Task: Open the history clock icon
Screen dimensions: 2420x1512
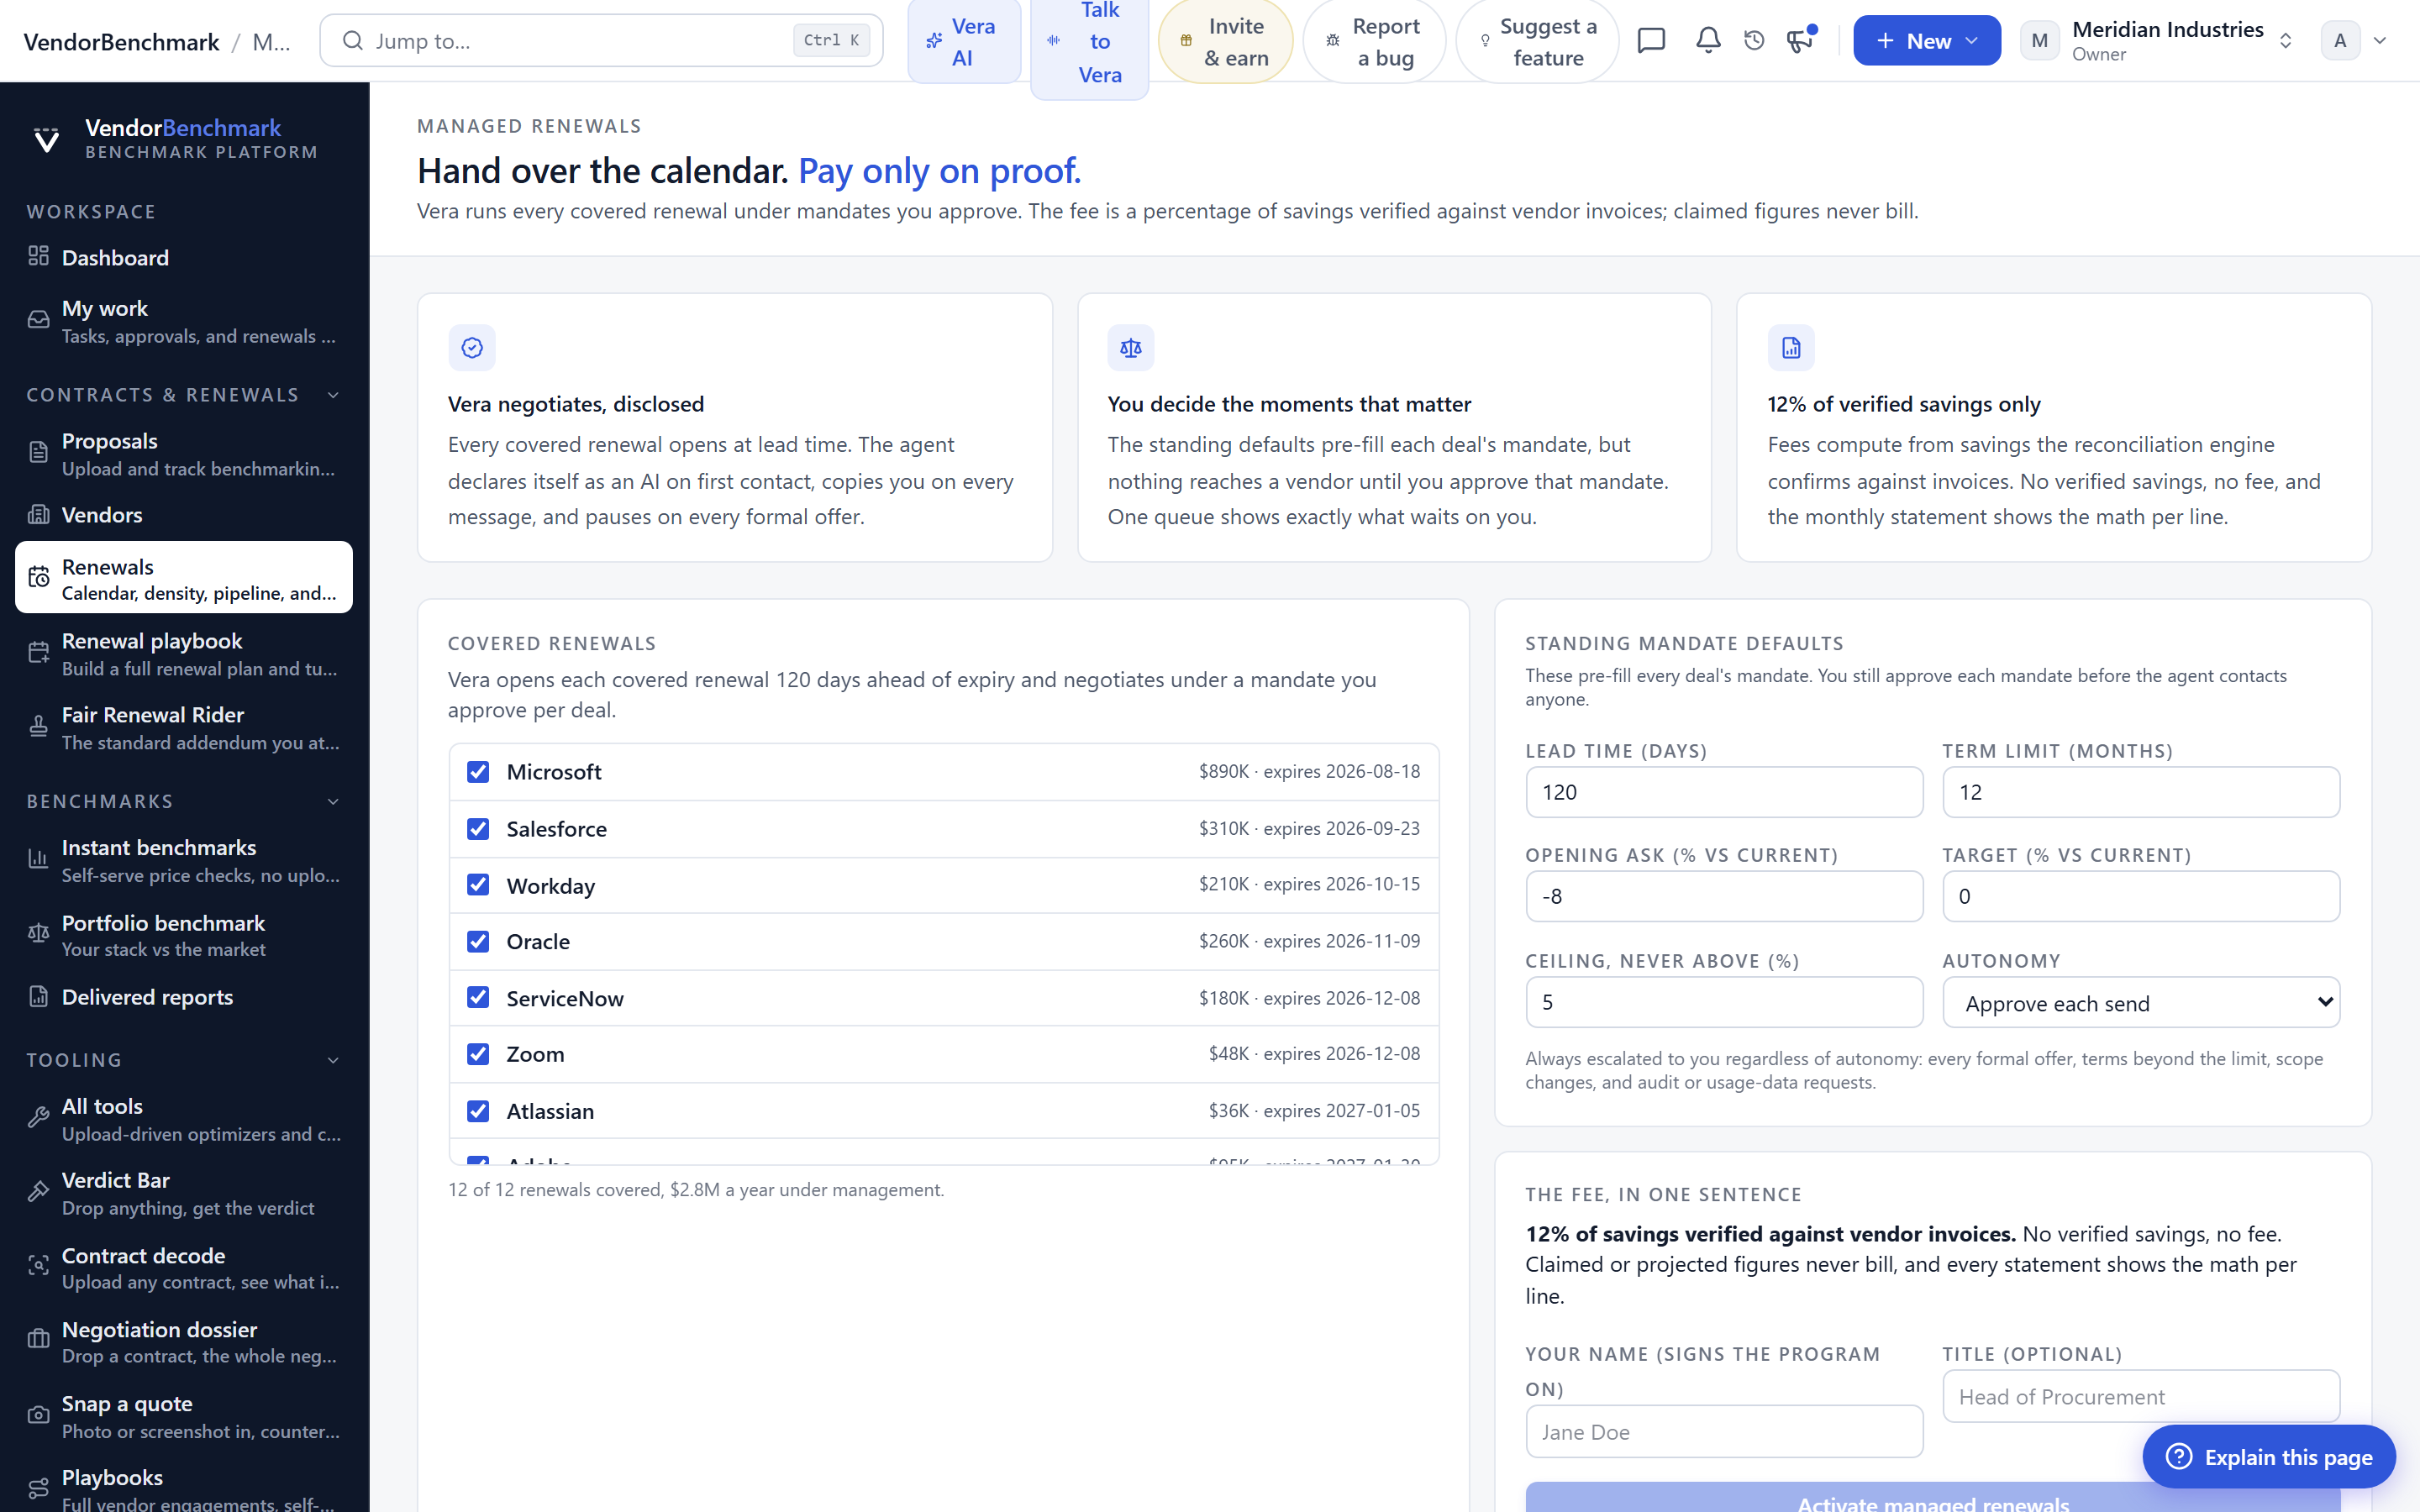Action: click(x=1754, y=41)
